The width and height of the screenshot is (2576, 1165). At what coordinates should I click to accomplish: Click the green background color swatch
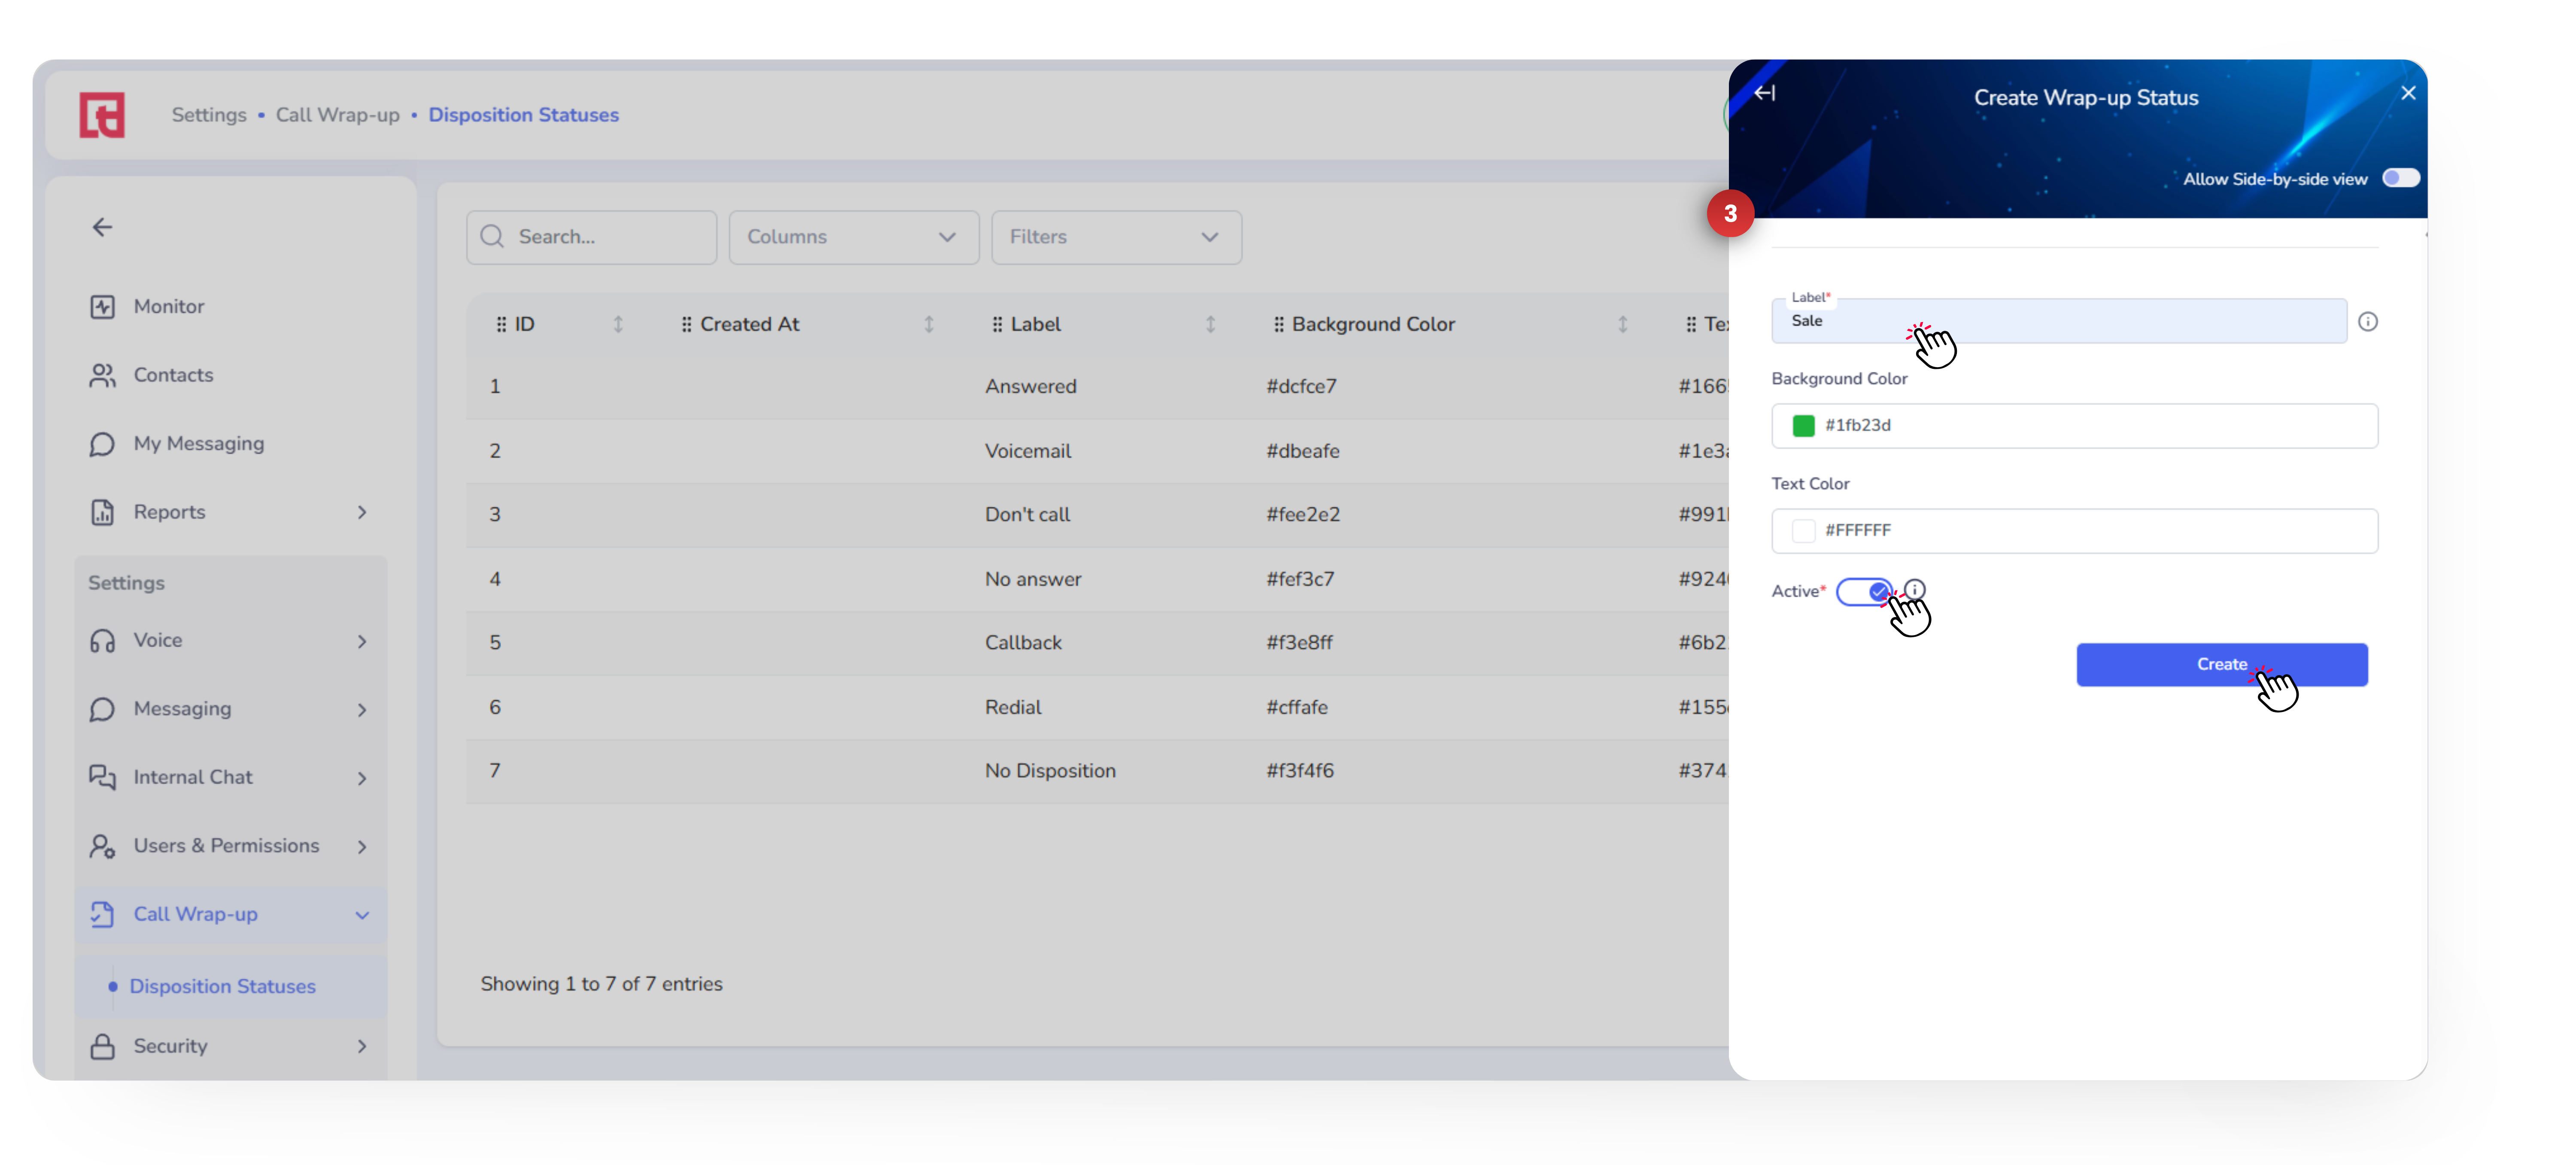click(1803, 426)
